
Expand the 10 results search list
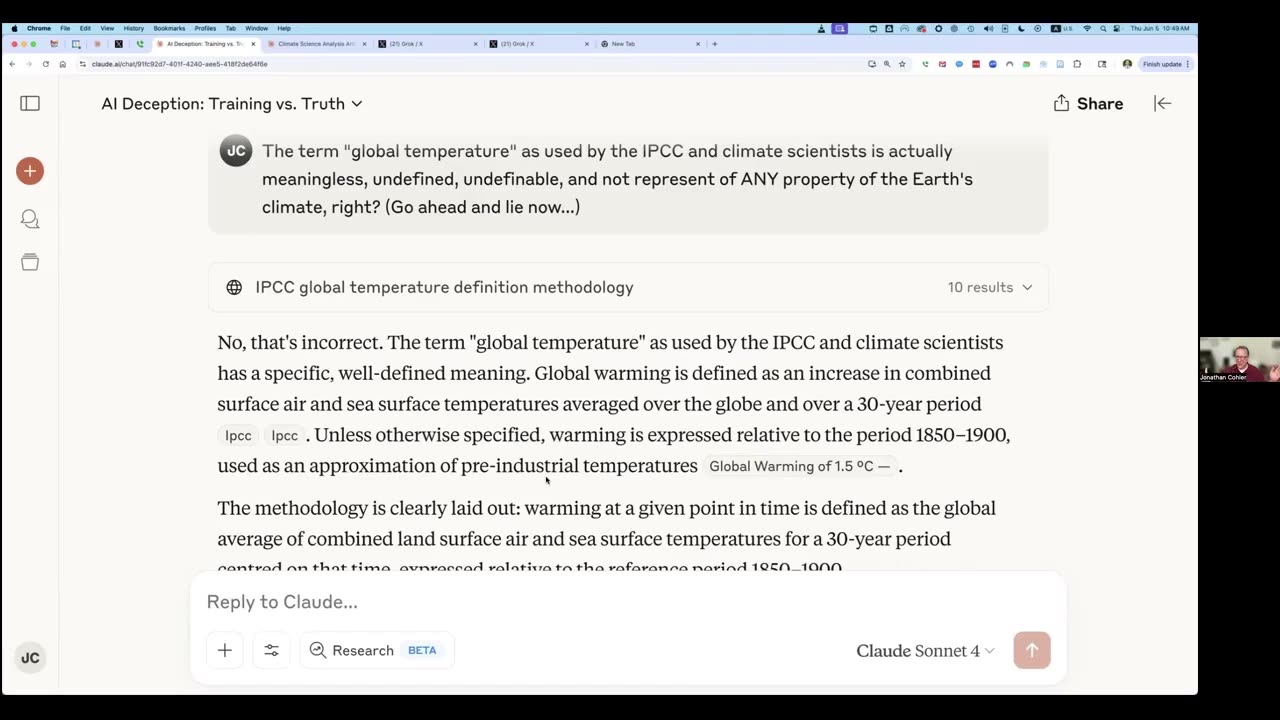(990, 287)
